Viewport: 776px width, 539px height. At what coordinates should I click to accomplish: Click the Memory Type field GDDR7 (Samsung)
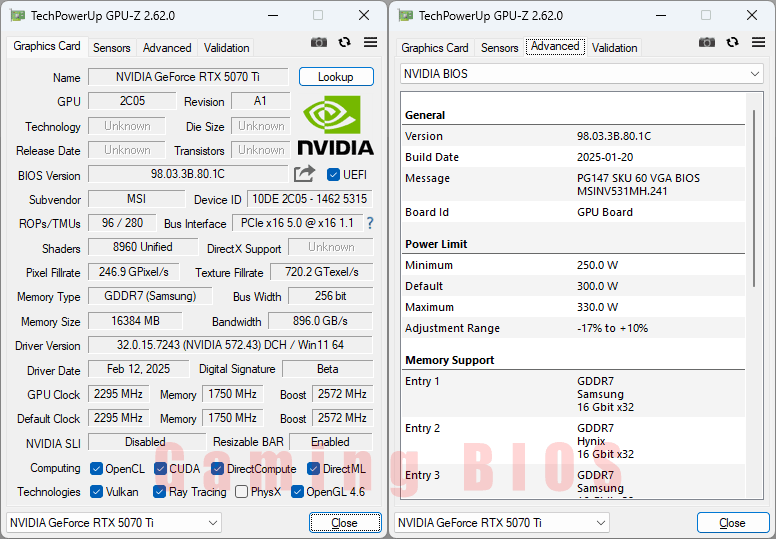150,296
